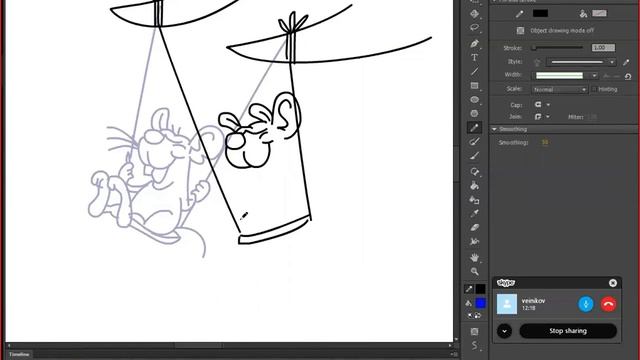
Task: Expand Skype options chevron button
Action: pyautogui.click(x=504, y=331)
